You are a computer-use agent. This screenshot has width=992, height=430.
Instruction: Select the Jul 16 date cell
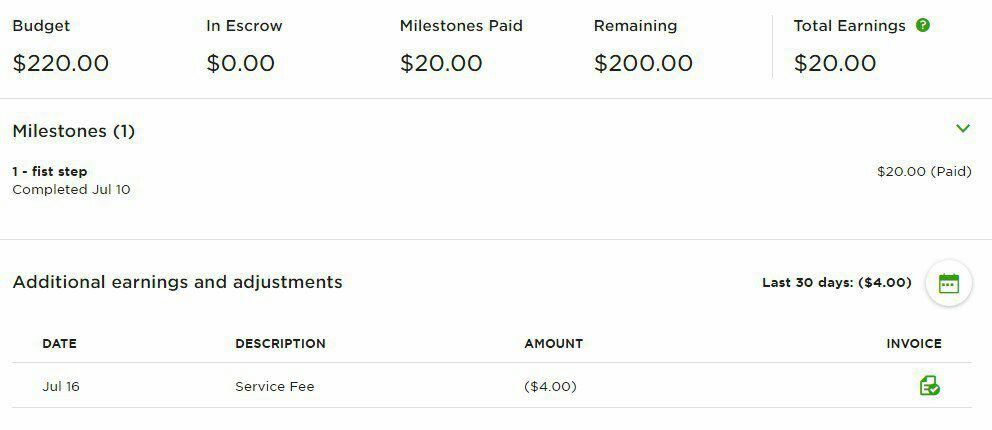coord(61,386)
